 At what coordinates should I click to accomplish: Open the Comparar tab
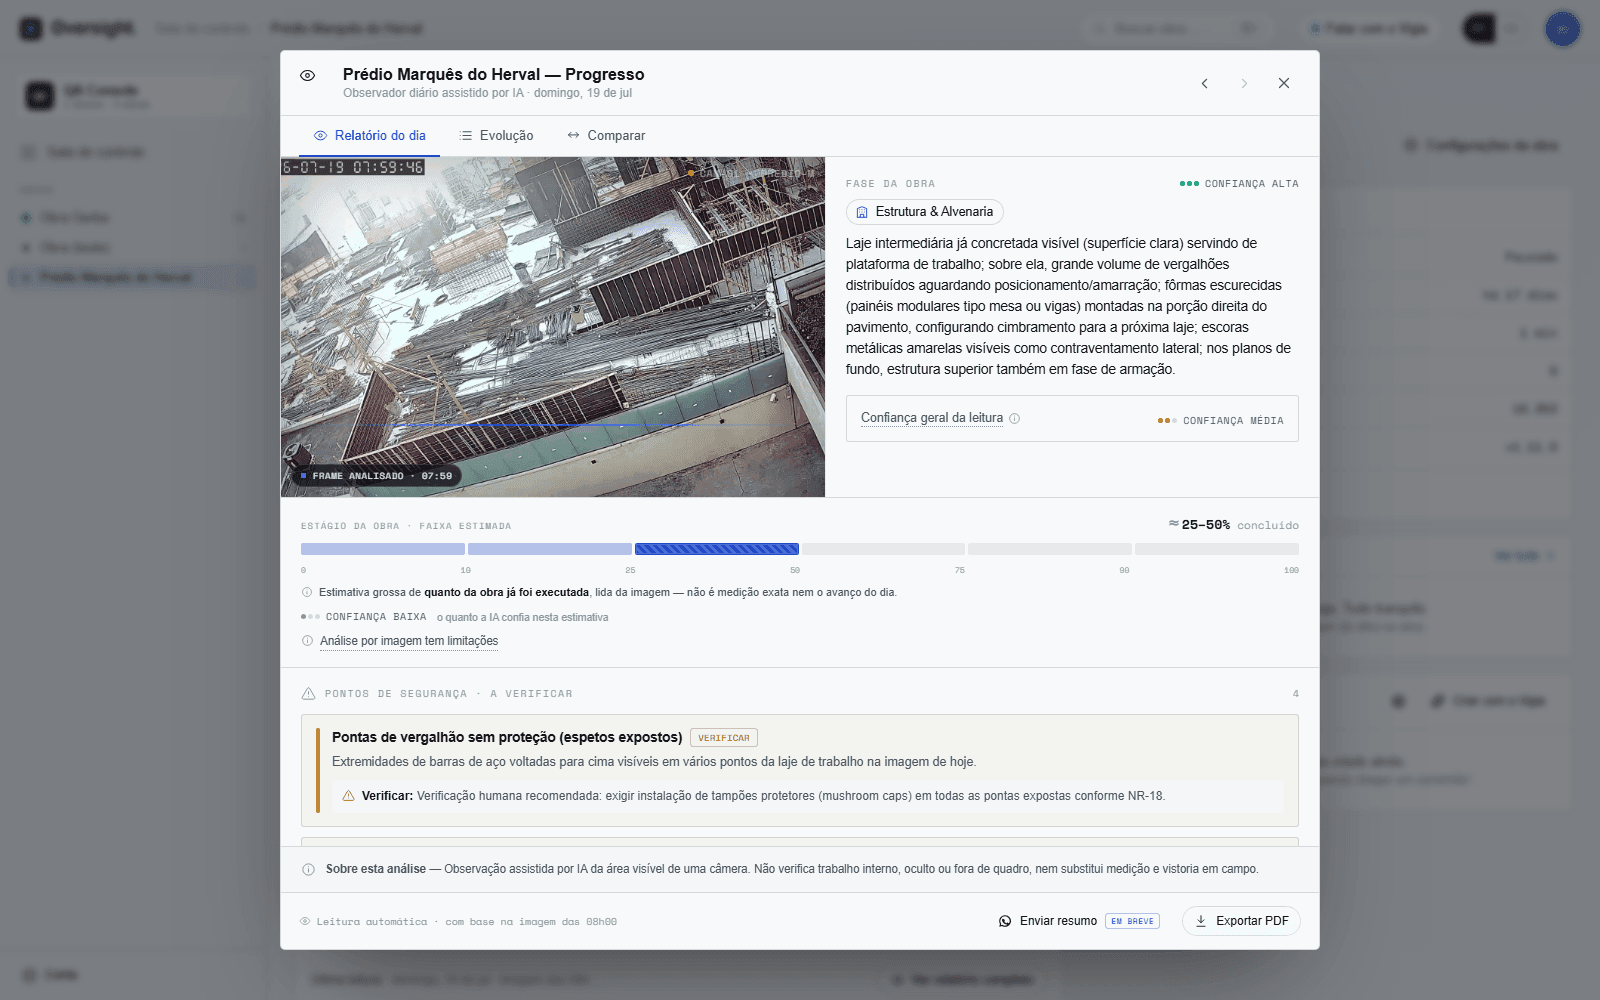pyautogui.click(x=606, y=136)
